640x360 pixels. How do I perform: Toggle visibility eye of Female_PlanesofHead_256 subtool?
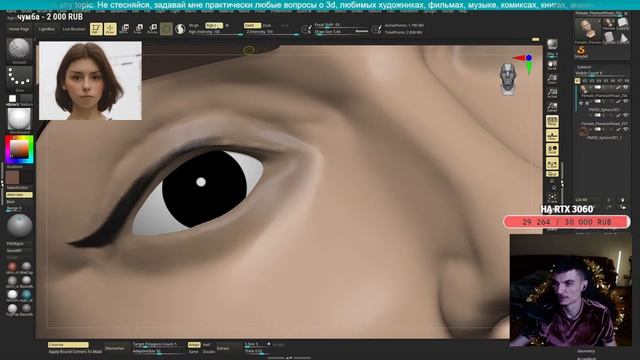pyautogui.click(x=626, y=87)
